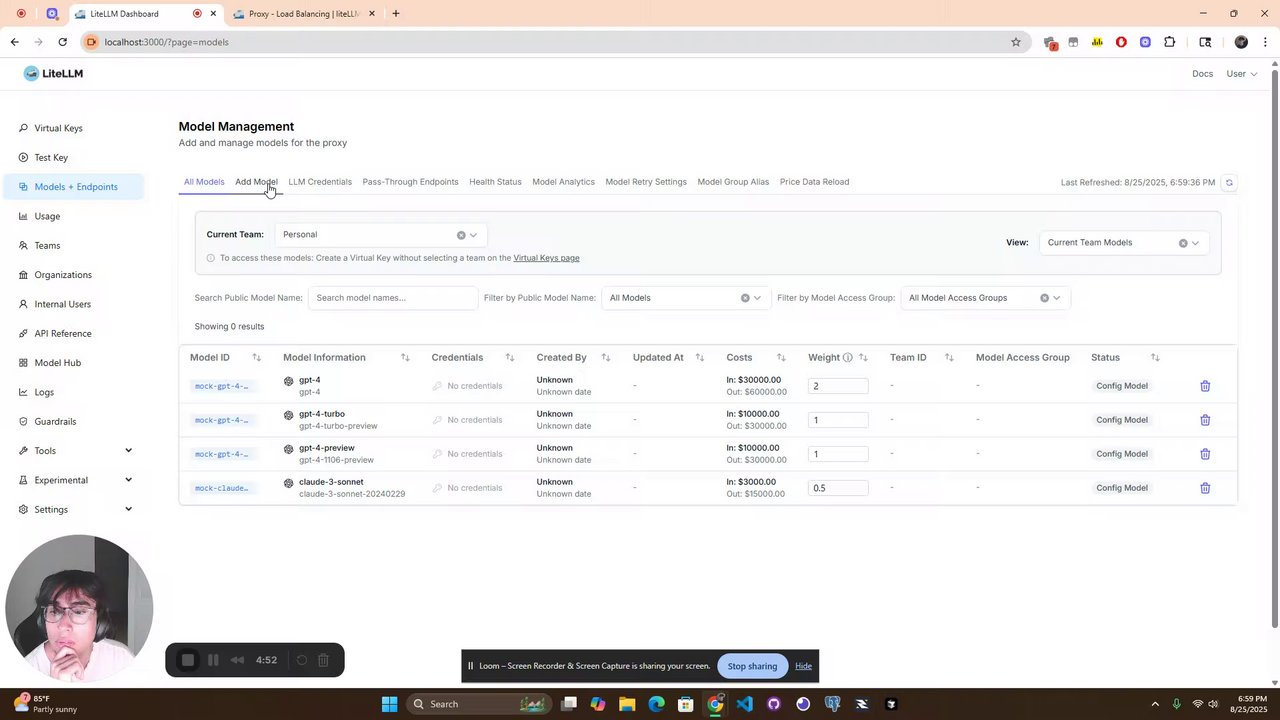Screen dimensions: 1280x720
Task: Open Windows taskbar Search box
Action: tap(478, 704)
